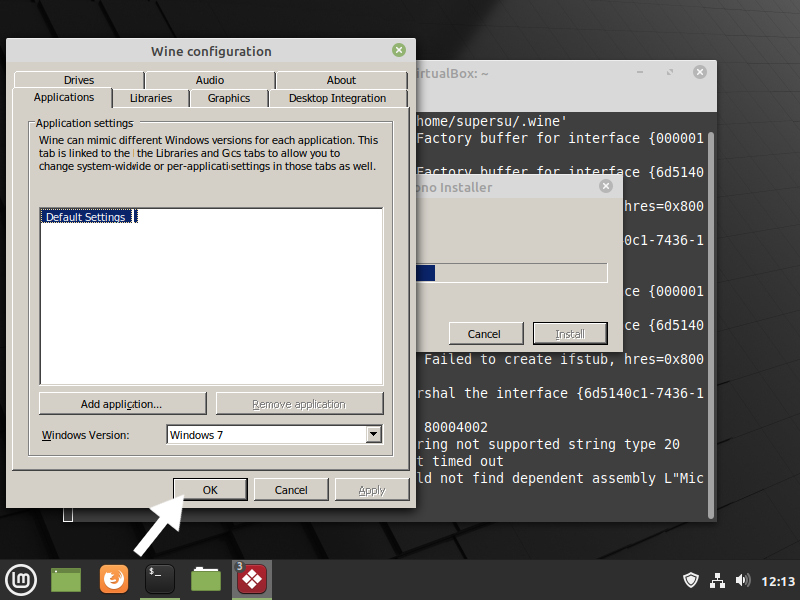800x600 pixels.
Task: Select the Wine taskbar icon
Action: tap(252, 580)
